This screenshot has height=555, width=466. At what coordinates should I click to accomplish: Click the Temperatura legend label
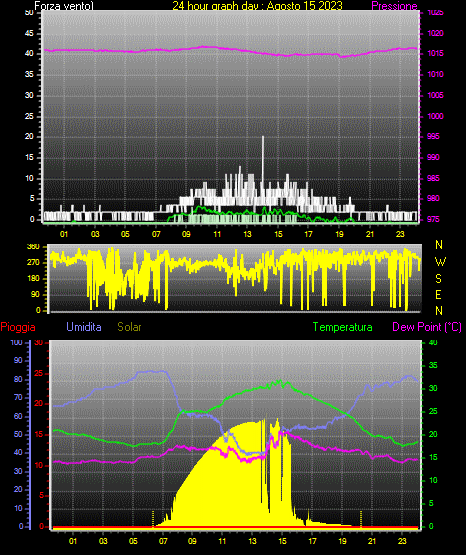(343, 327)
